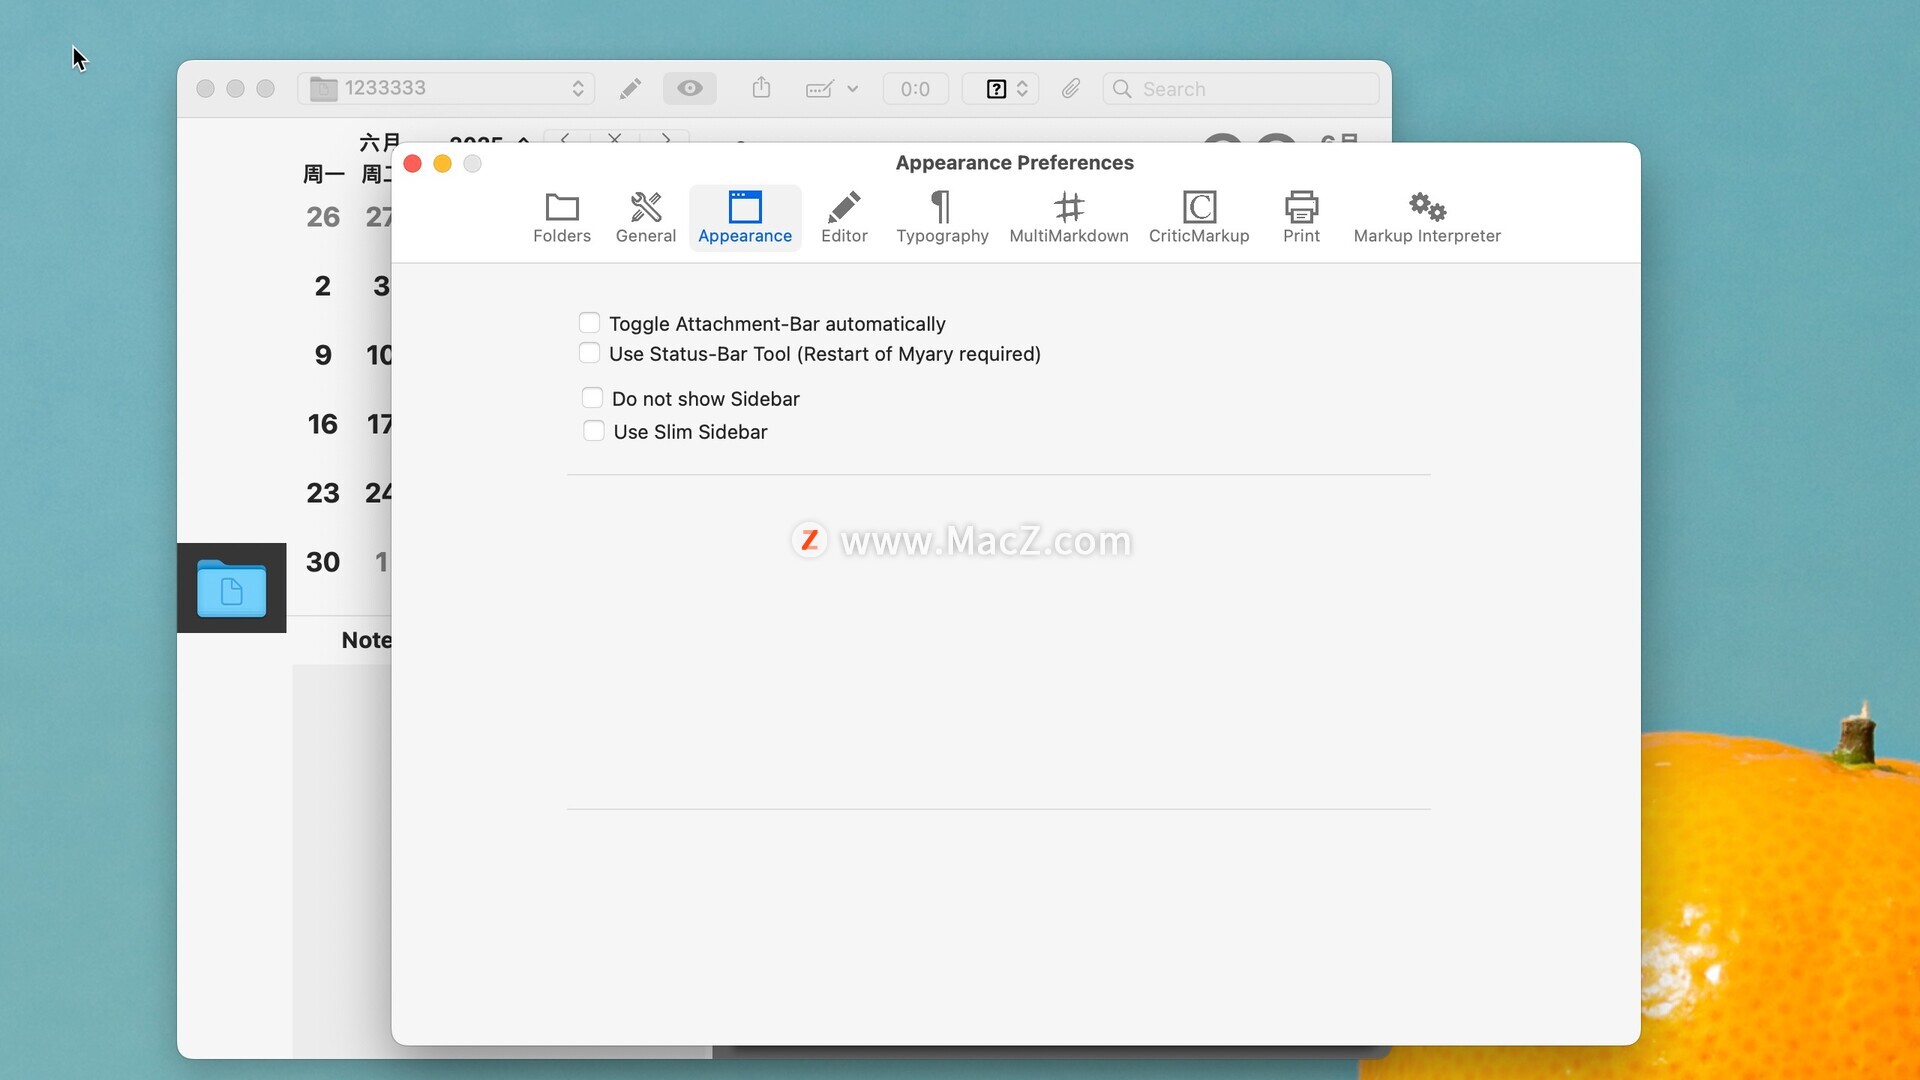Minimize the Appearance Preferences window
Screen dimensions: 1920x1080
pyautogui.click(x=442, y=163)
